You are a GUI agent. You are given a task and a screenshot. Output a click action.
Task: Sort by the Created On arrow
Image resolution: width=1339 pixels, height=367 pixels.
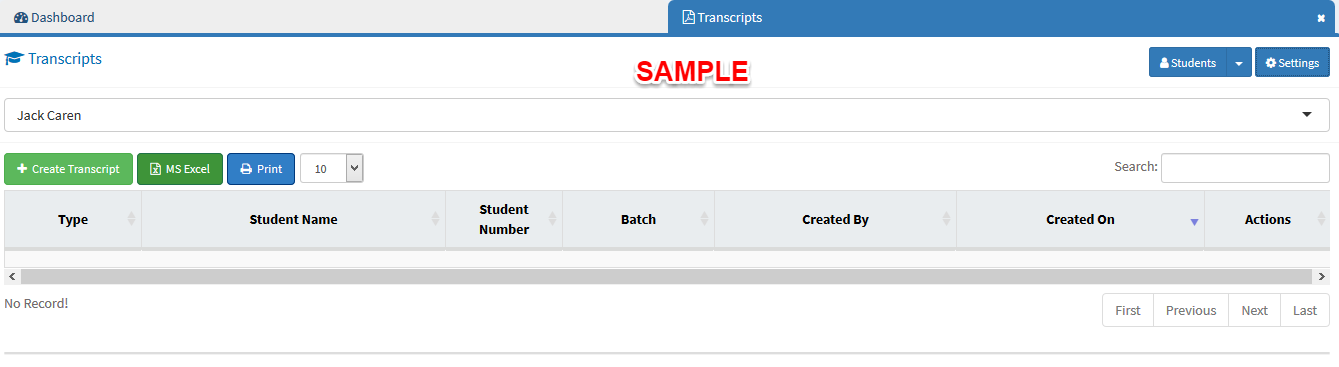point(1194,222)
